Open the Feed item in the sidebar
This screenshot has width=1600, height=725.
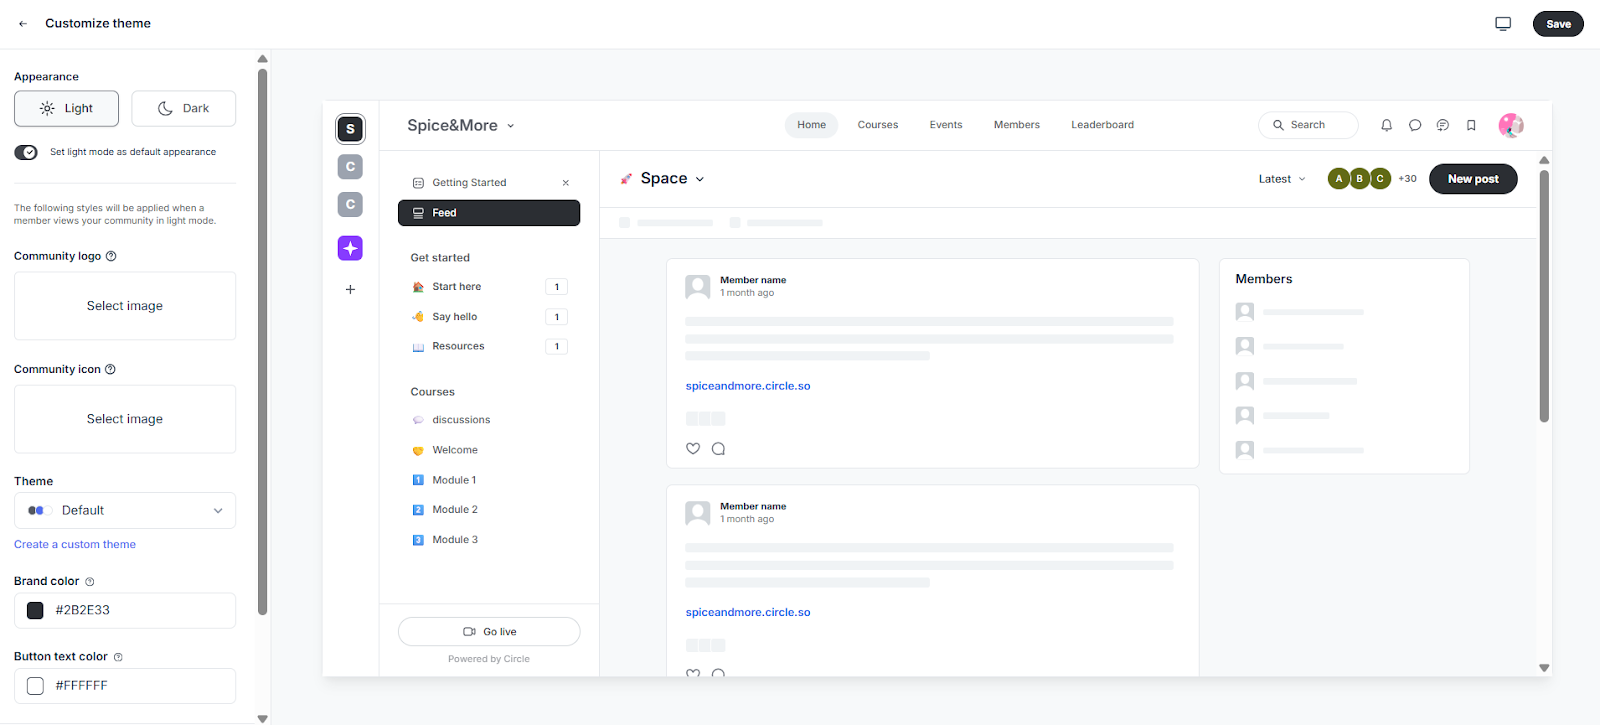[489, 213]
